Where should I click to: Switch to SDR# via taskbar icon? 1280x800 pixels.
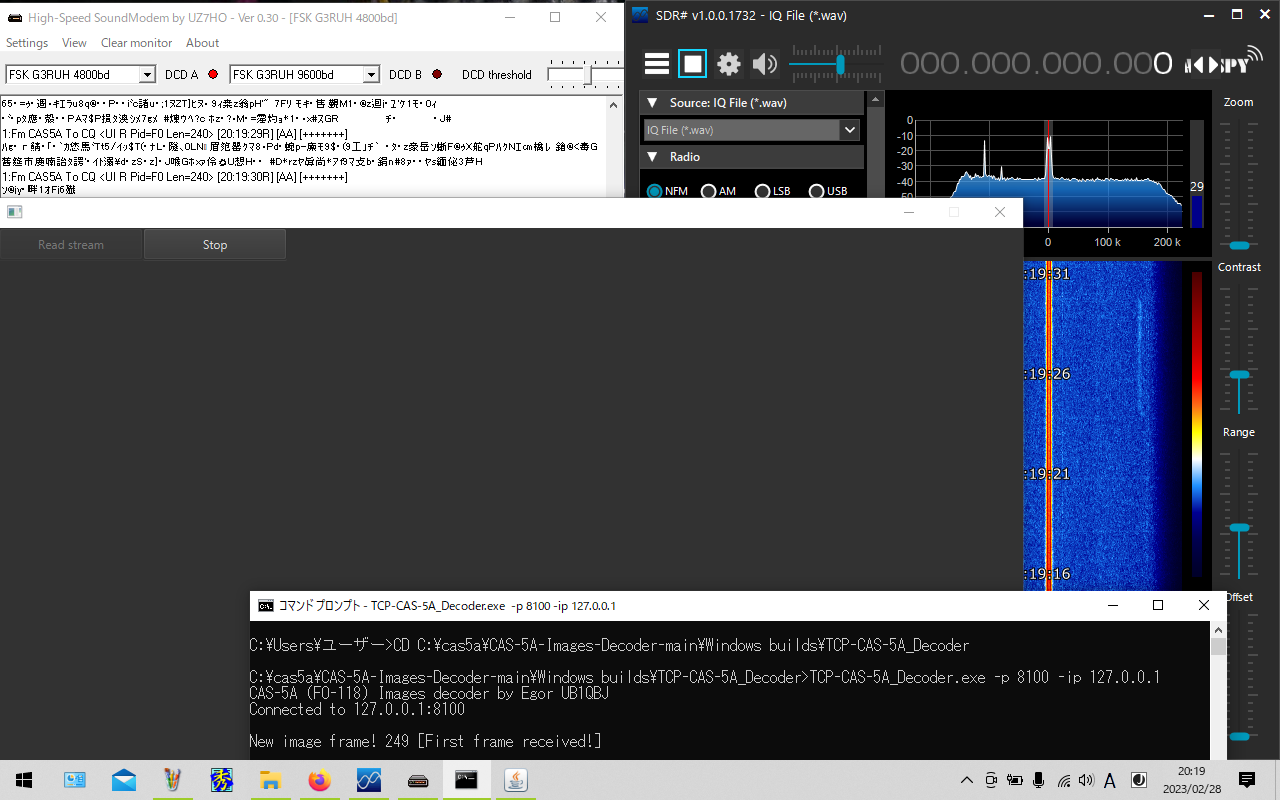point(368,780)
